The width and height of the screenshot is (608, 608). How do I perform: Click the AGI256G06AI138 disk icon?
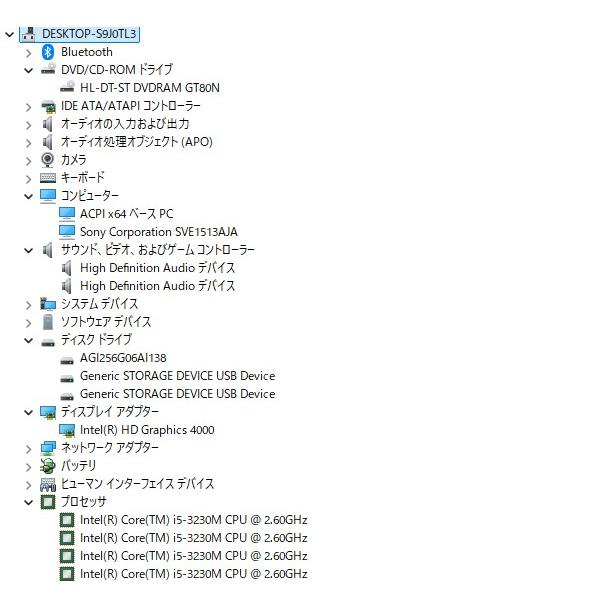(67, 361)
